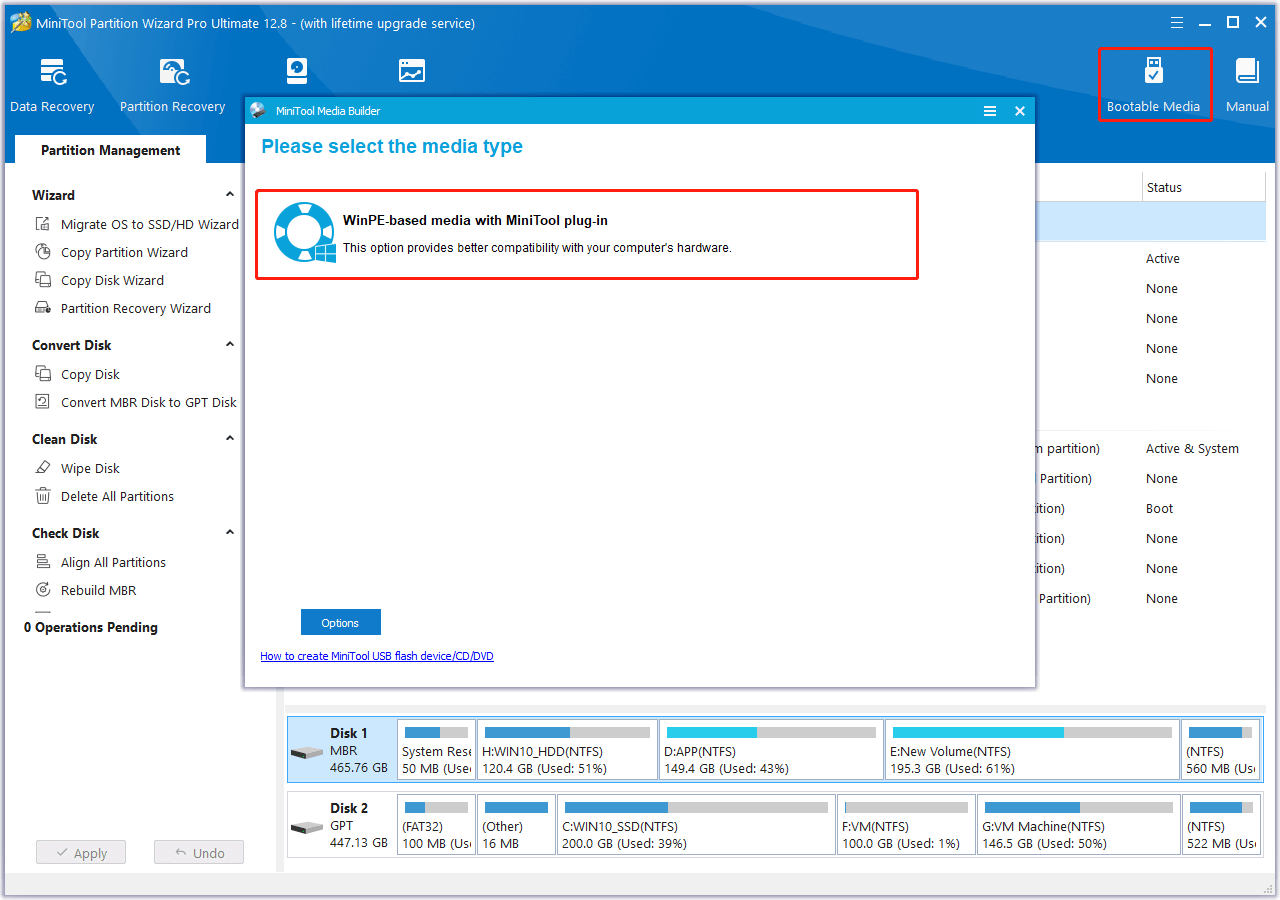
Task: Open the main window hamburger menu
Action: (1177, 22)
